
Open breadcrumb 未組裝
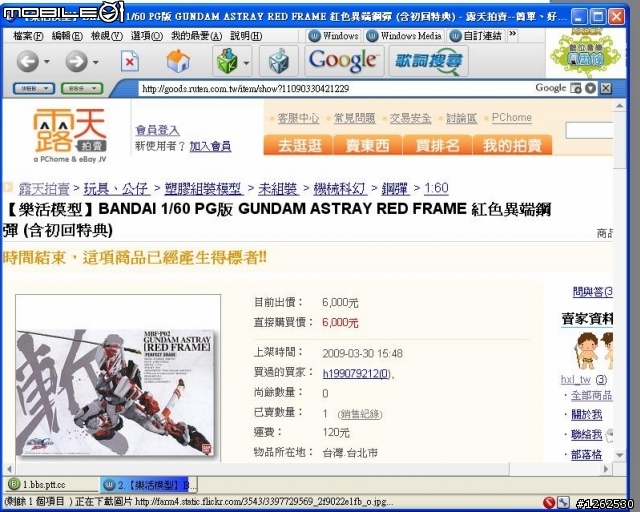[x=278, y=189]
